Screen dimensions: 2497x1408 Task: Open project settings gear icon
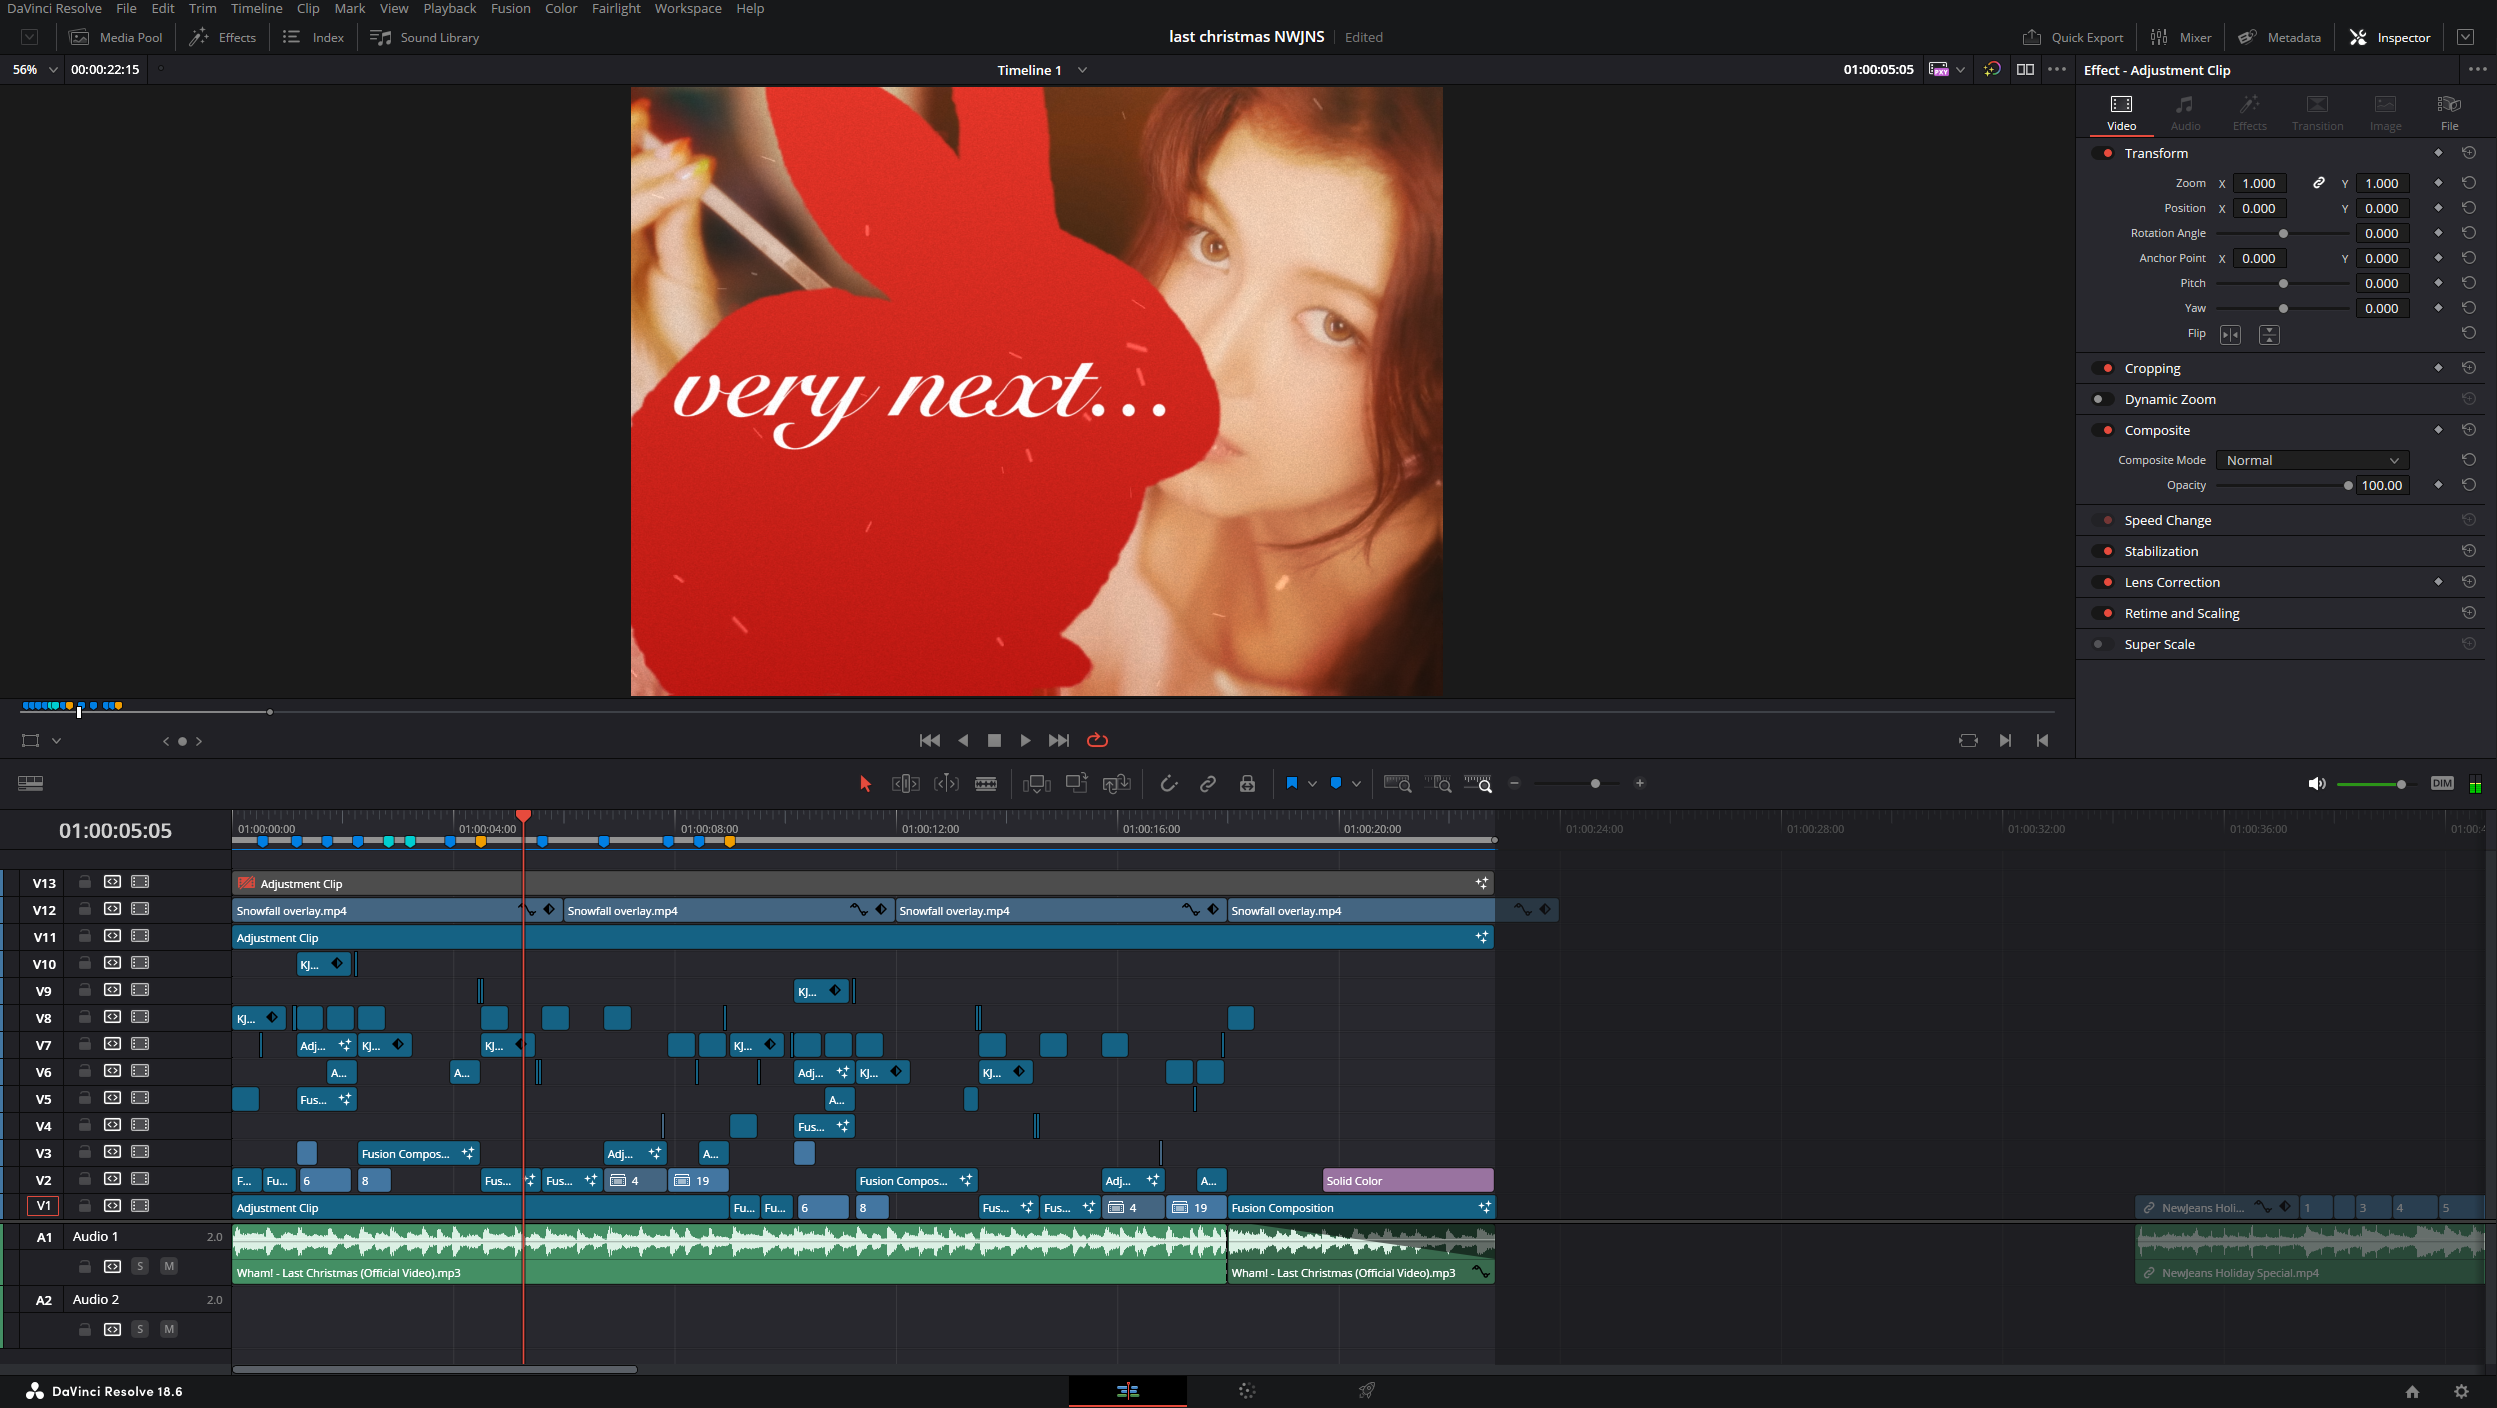pyautogui.click(x=2462, y=1391)
